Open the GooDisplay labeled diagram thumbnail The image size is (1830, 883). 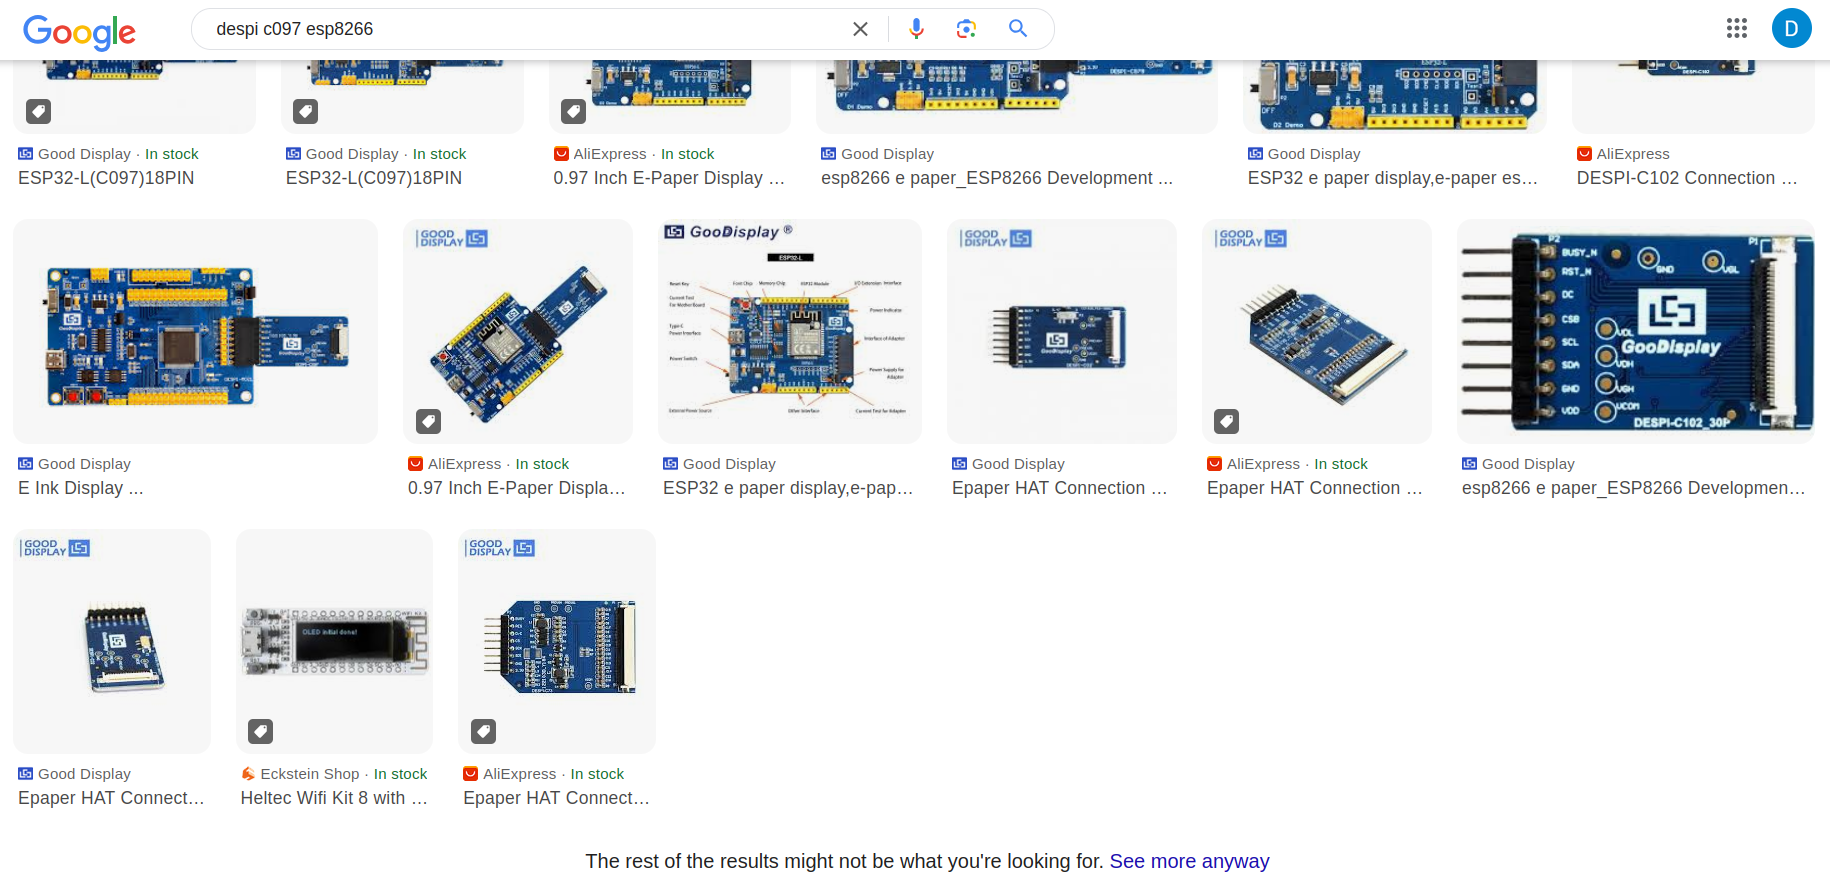[x=789, y=332]
